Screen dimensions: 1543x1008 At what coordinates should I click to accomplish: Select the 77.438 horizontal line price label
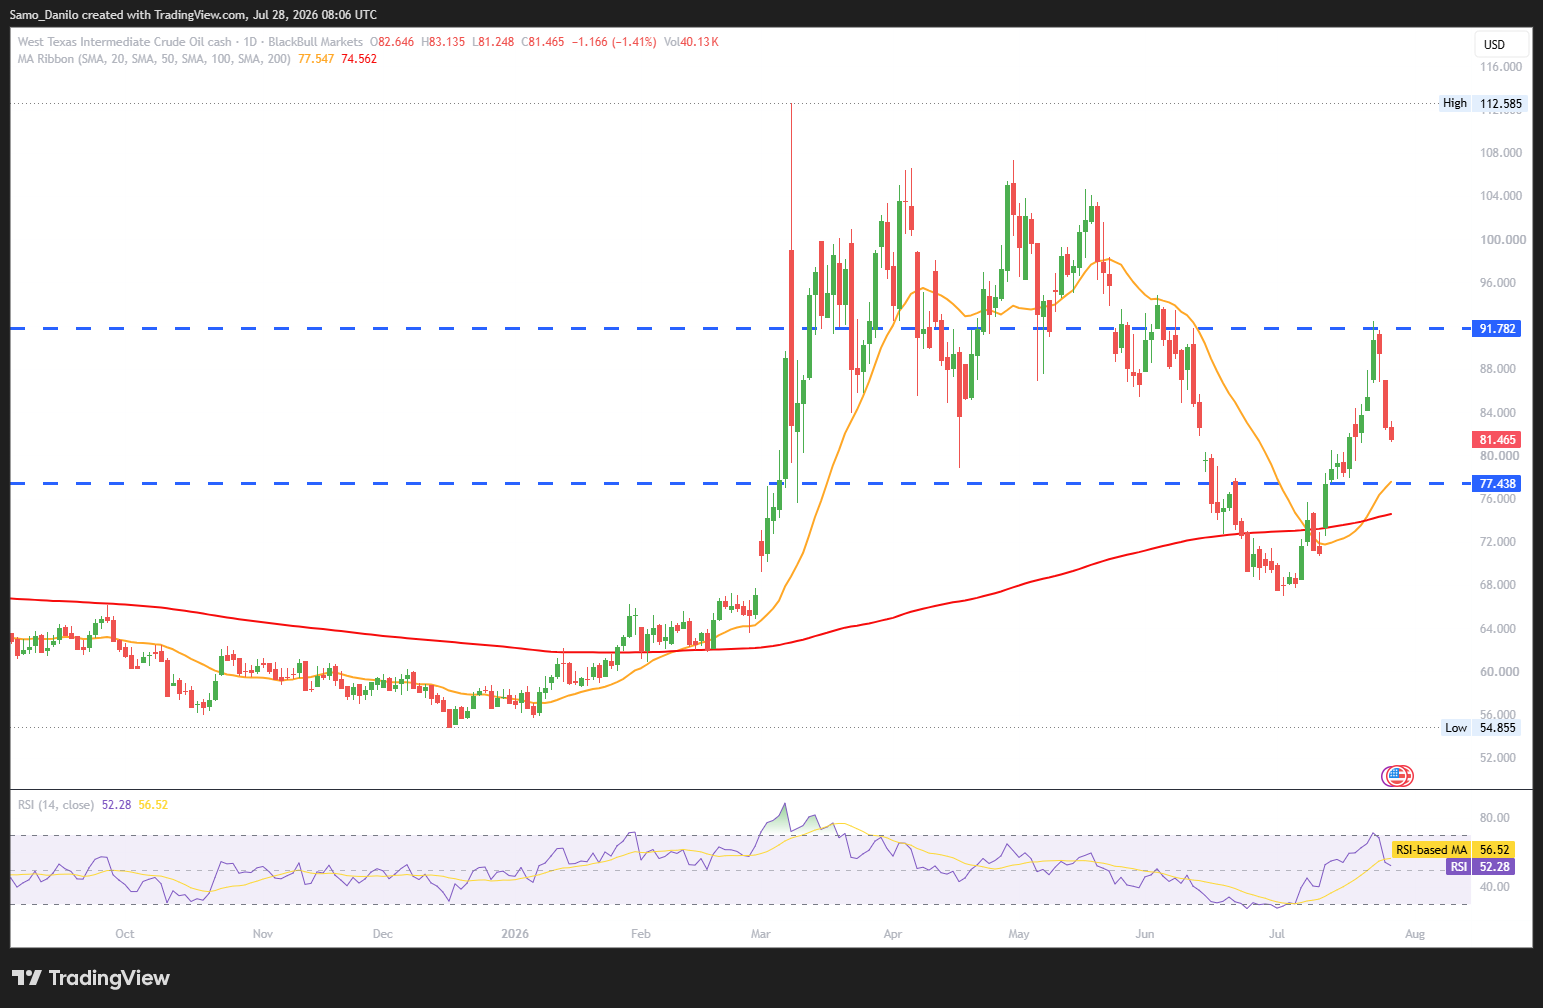[x=1498, y=484]
